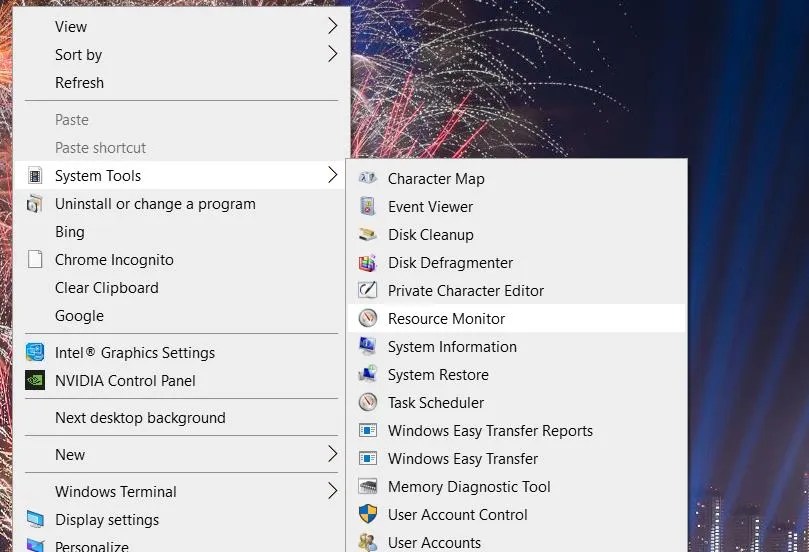This screenshot has width=809, height=552.
Task: Launch Character Map from submenu text
Action: (x=436, y=179)
